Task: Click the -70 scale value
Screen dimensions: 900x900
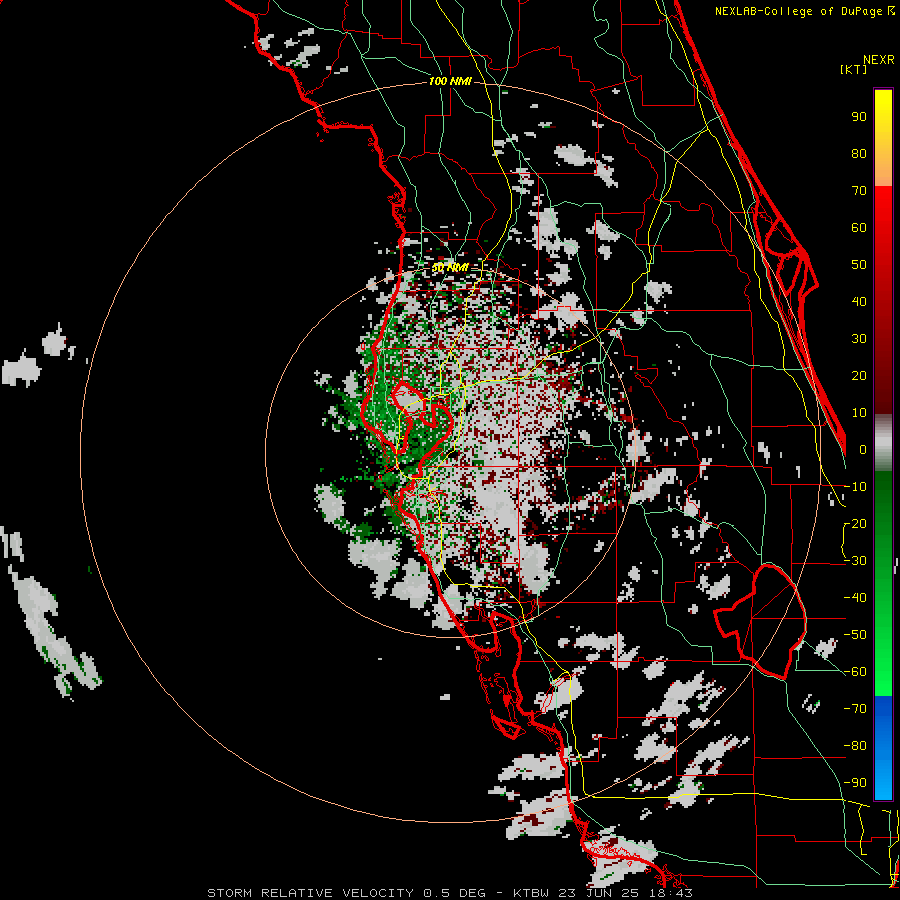Action: tap(855, 709)
